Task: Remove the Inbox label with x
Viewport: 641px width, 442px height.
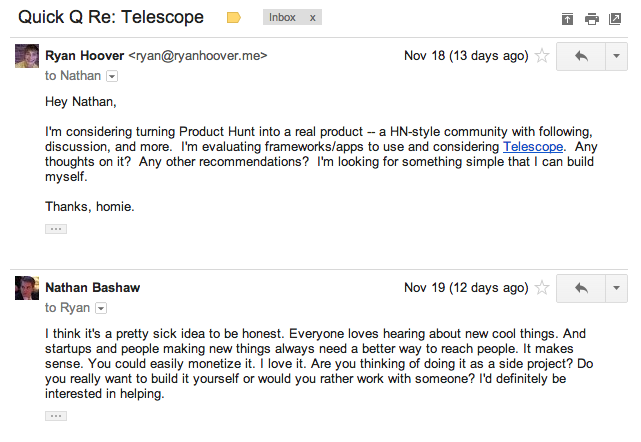Action: pos(312,18)
